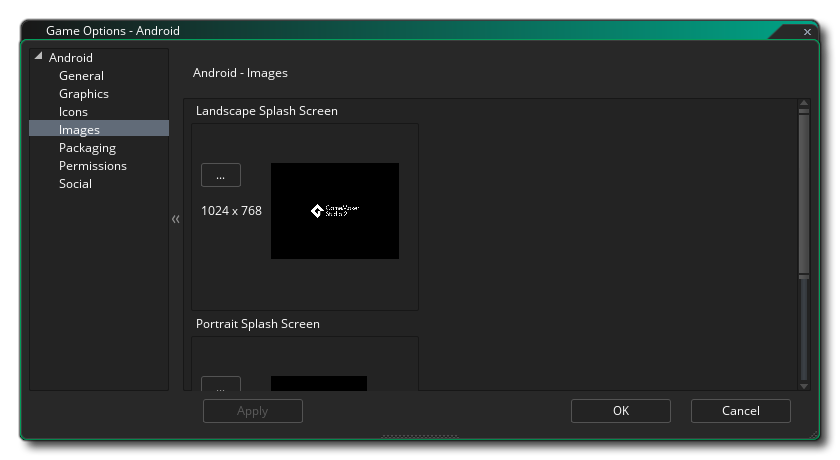The width and height of the screenshot is (840, 460).
Task: Select Icons in the sidebar
Action: (73, 112)
